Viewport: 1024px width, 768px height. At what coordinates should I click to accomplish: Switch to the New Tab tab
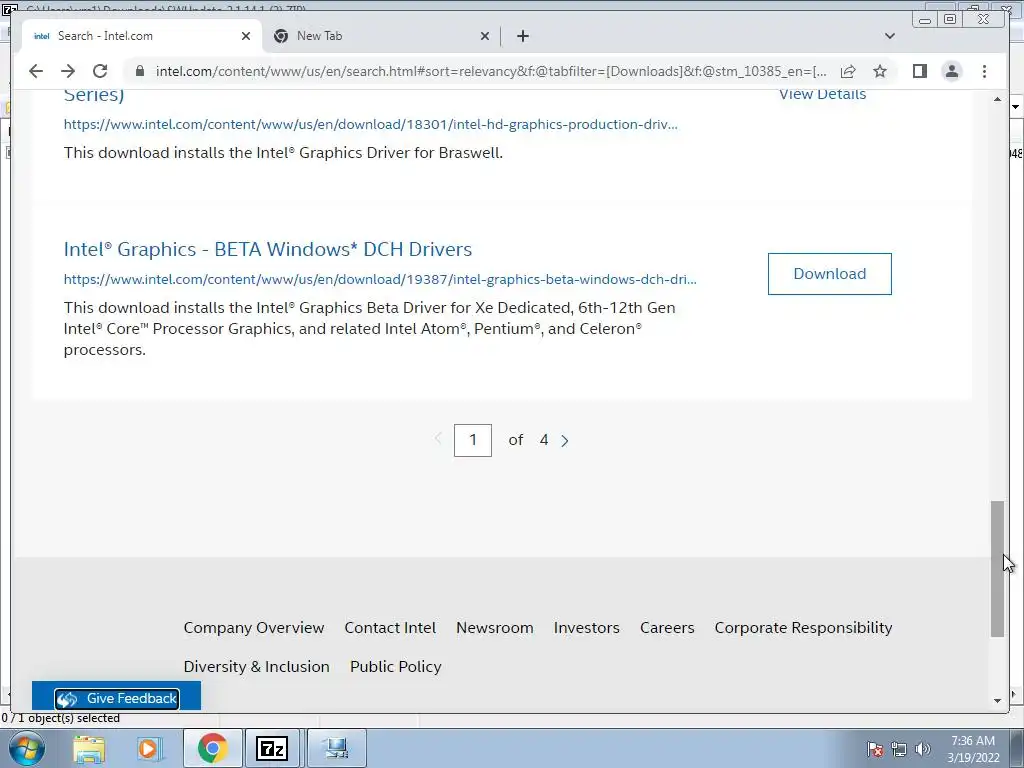point(381,36)
